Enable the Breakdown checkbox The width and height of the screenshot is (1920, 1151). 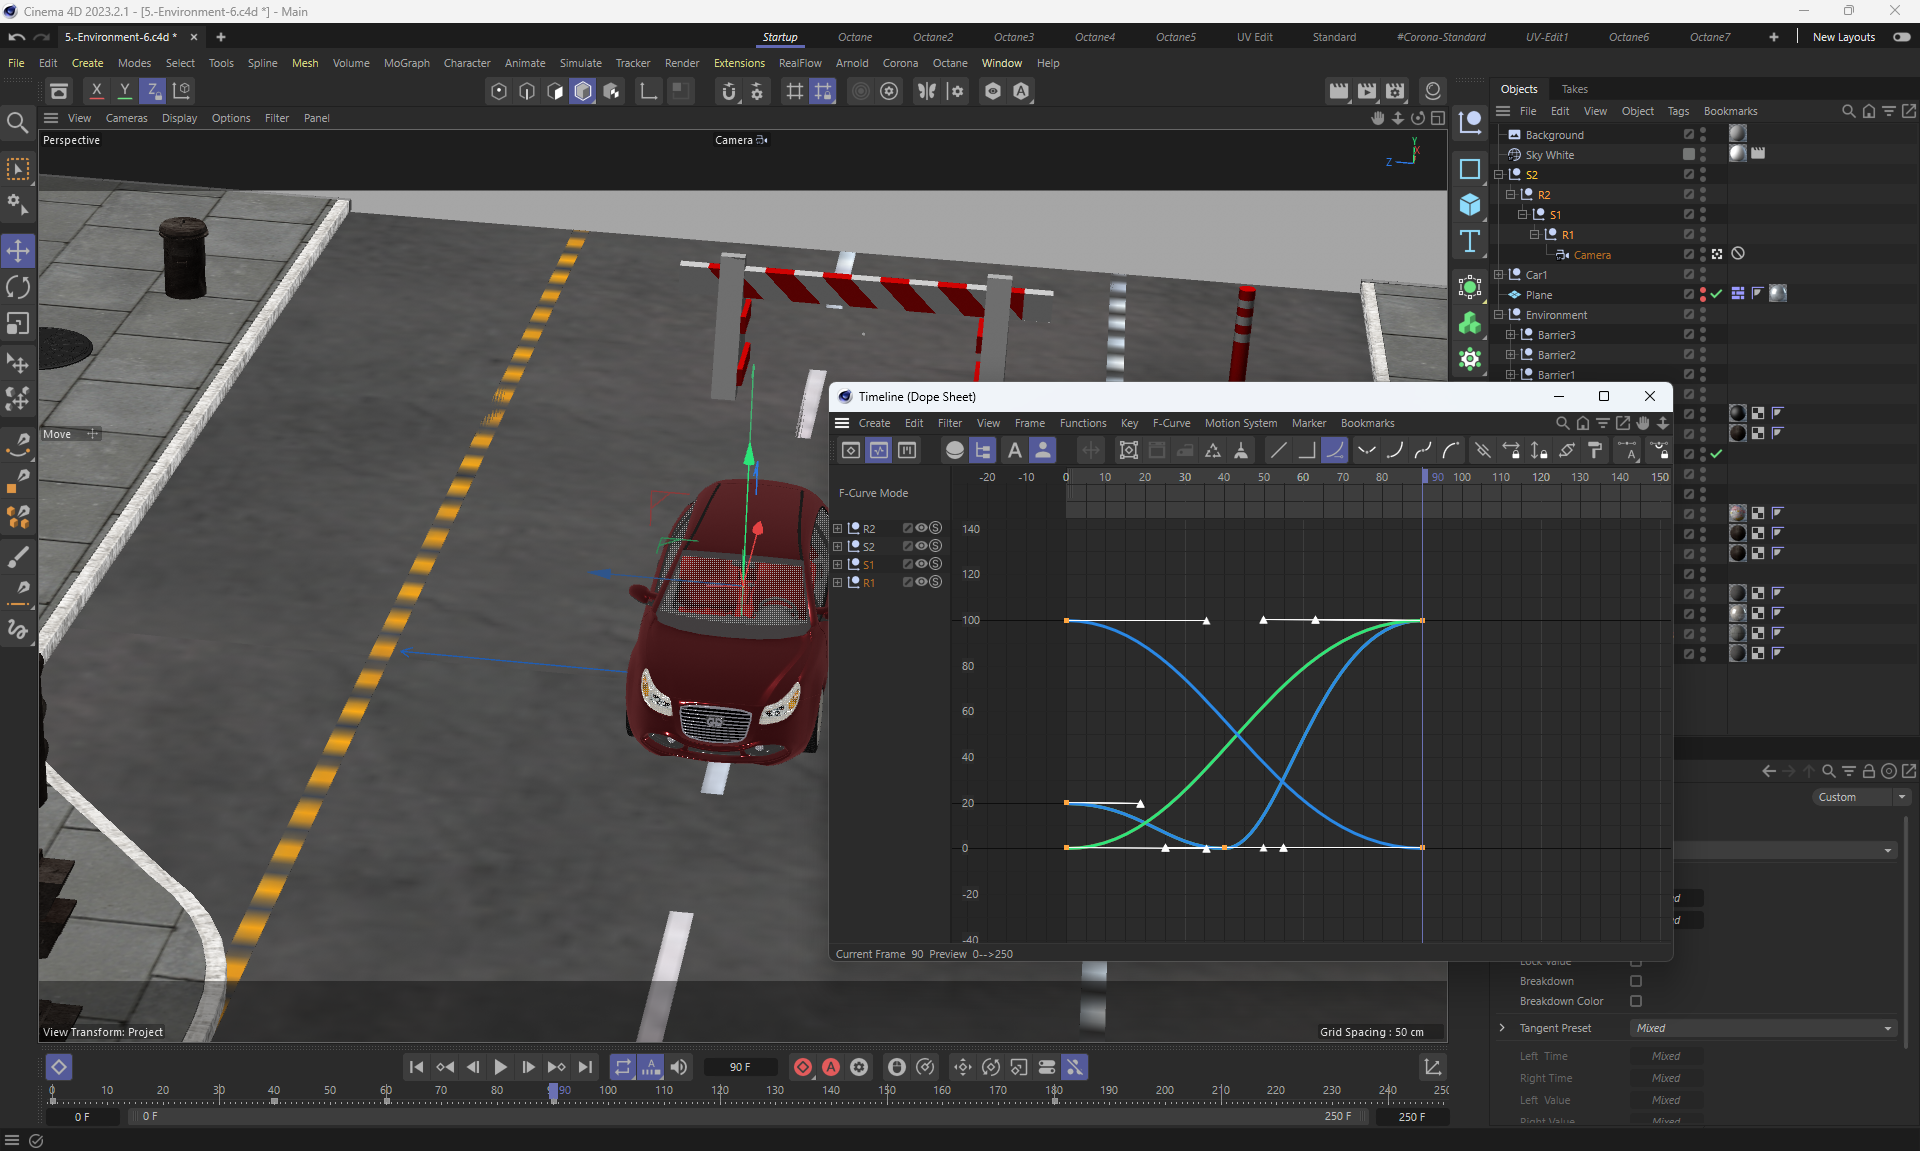[1636, 981]
